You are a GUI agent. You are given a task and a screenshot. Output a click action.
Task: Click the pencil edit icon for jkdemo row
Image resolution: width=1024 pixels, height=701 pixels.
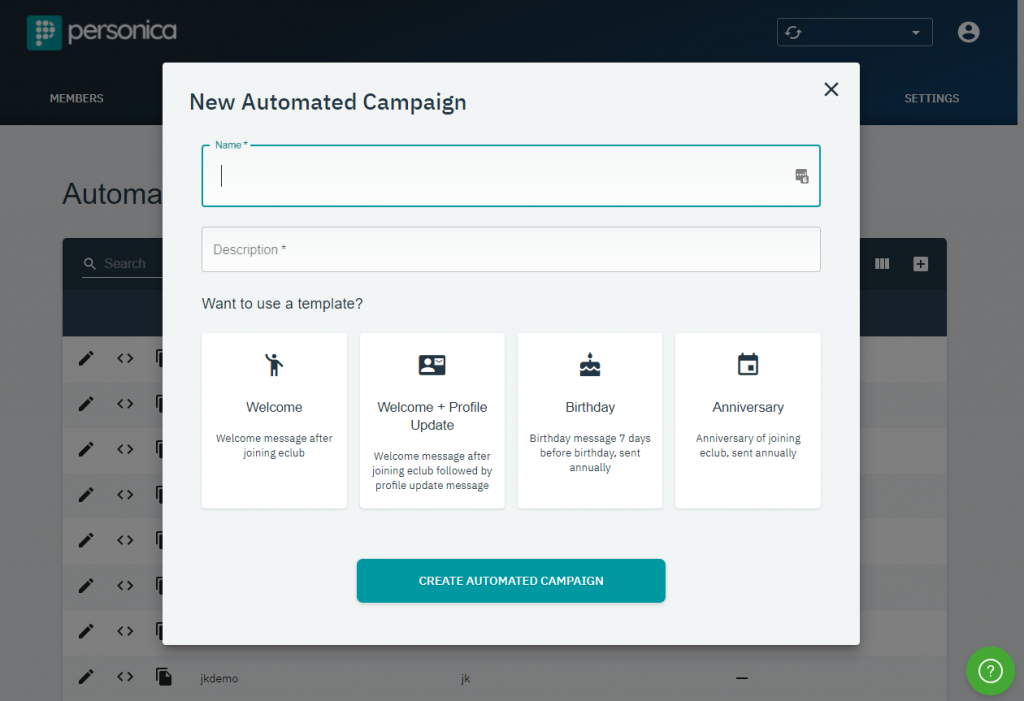[86, 677]
